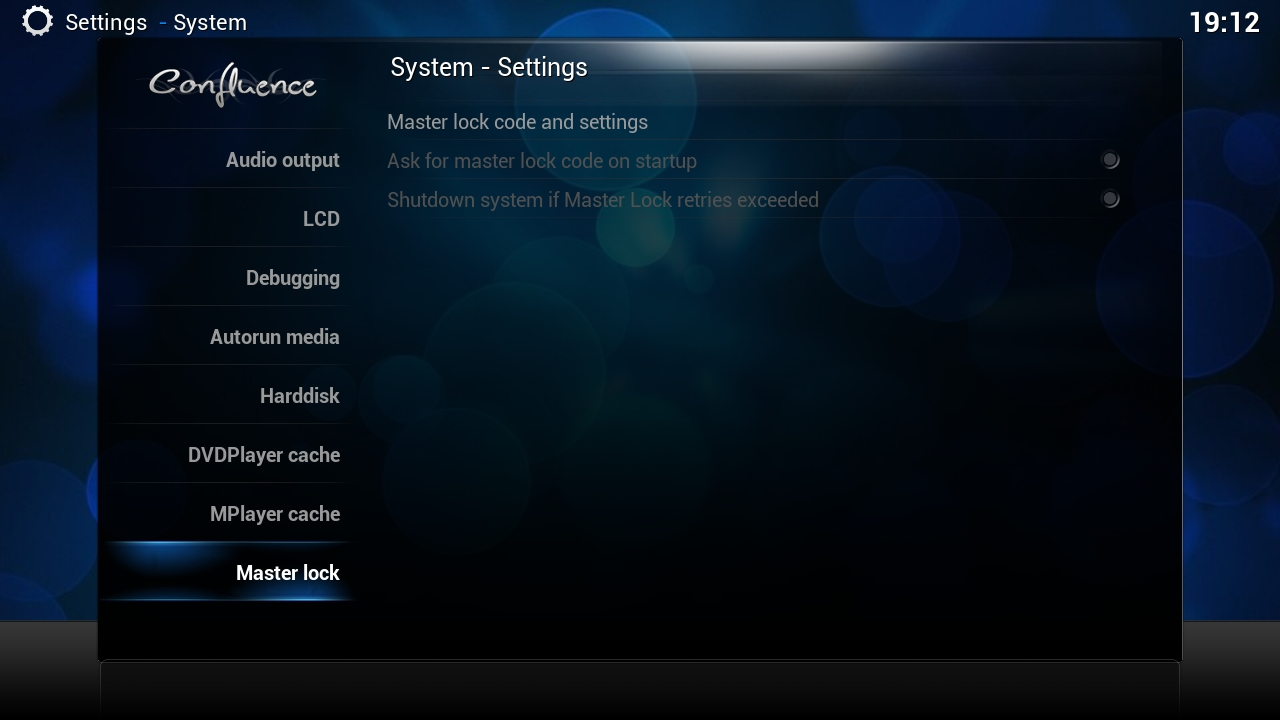
Task: Click the System - Settings heading
Action: 489,67
